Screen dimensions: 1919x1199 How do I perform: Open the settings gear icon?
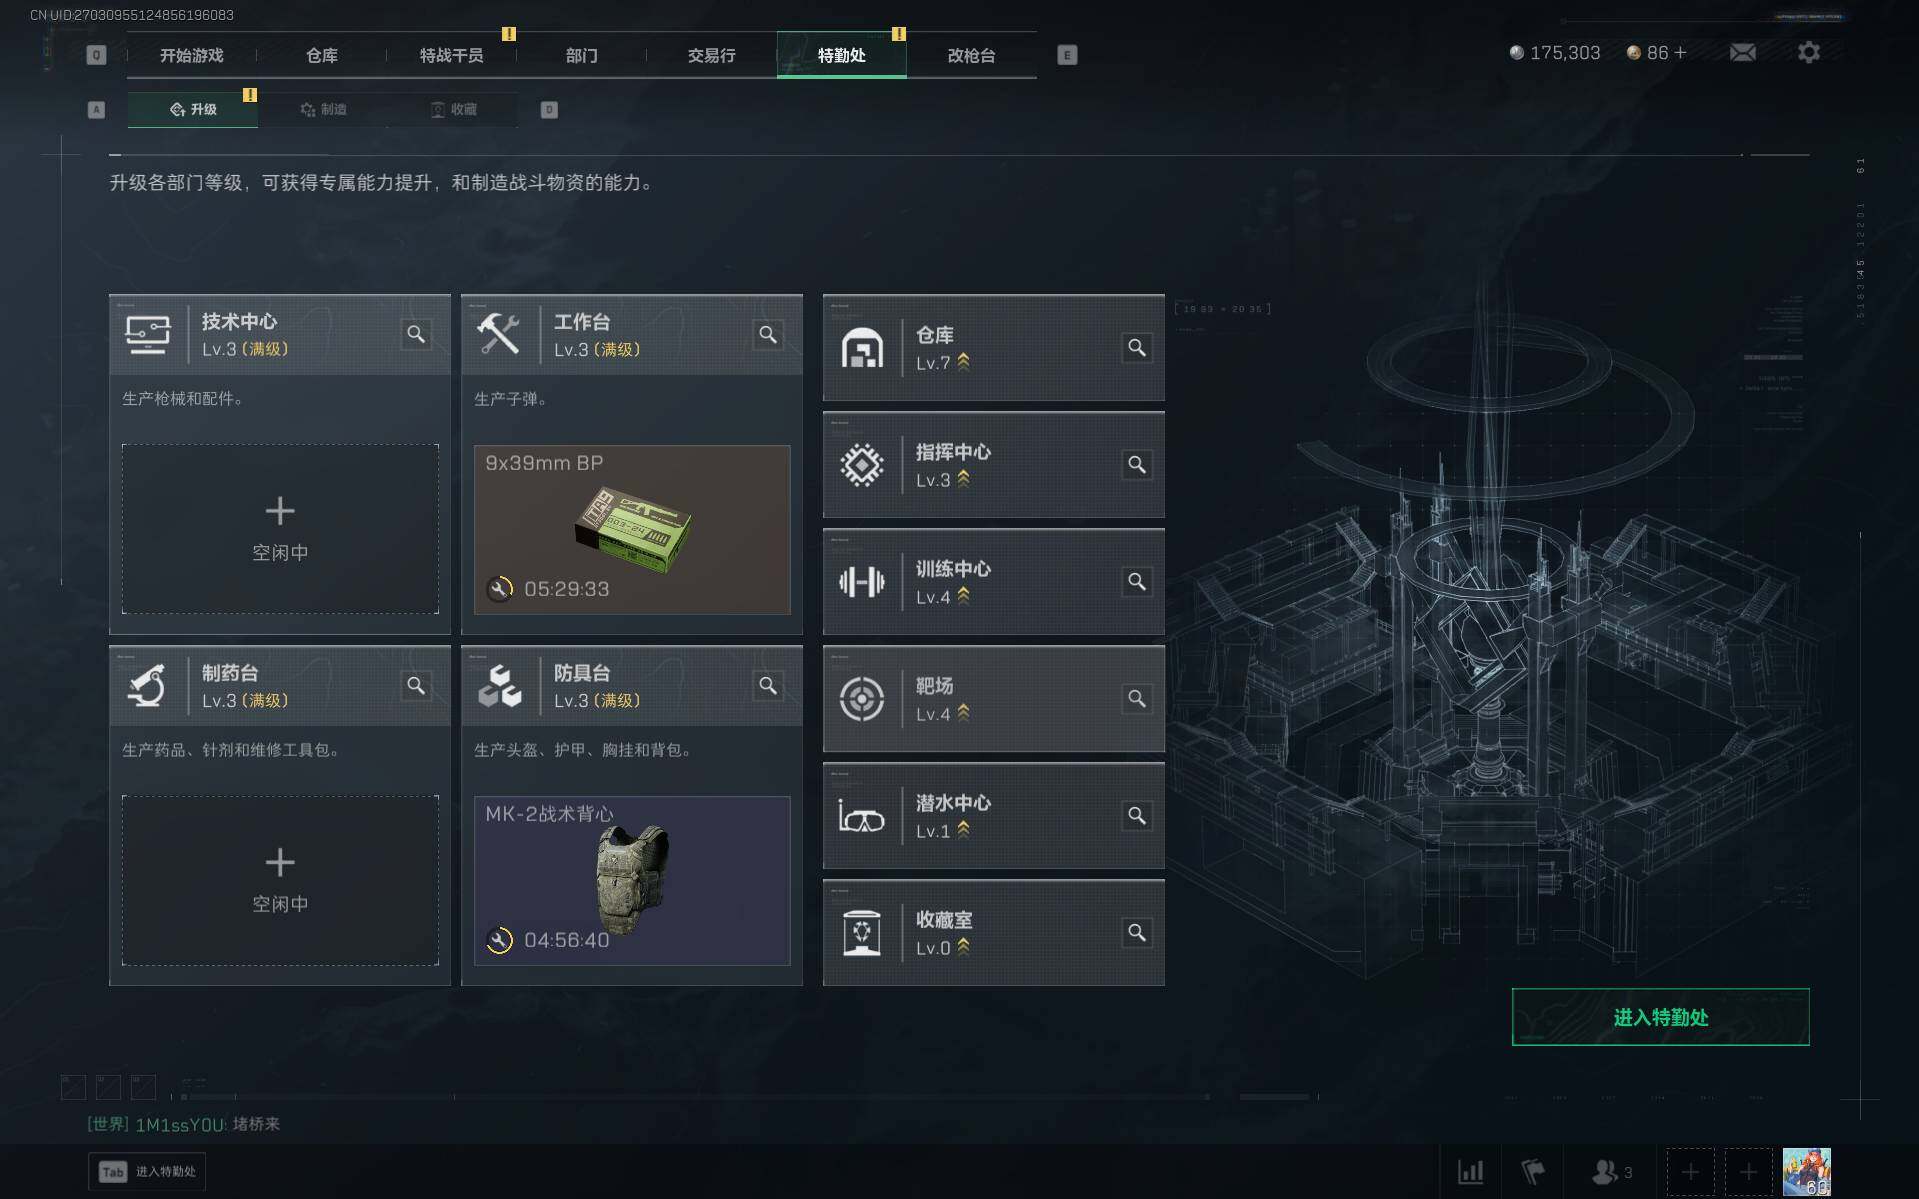click(x=1808, y=52)
